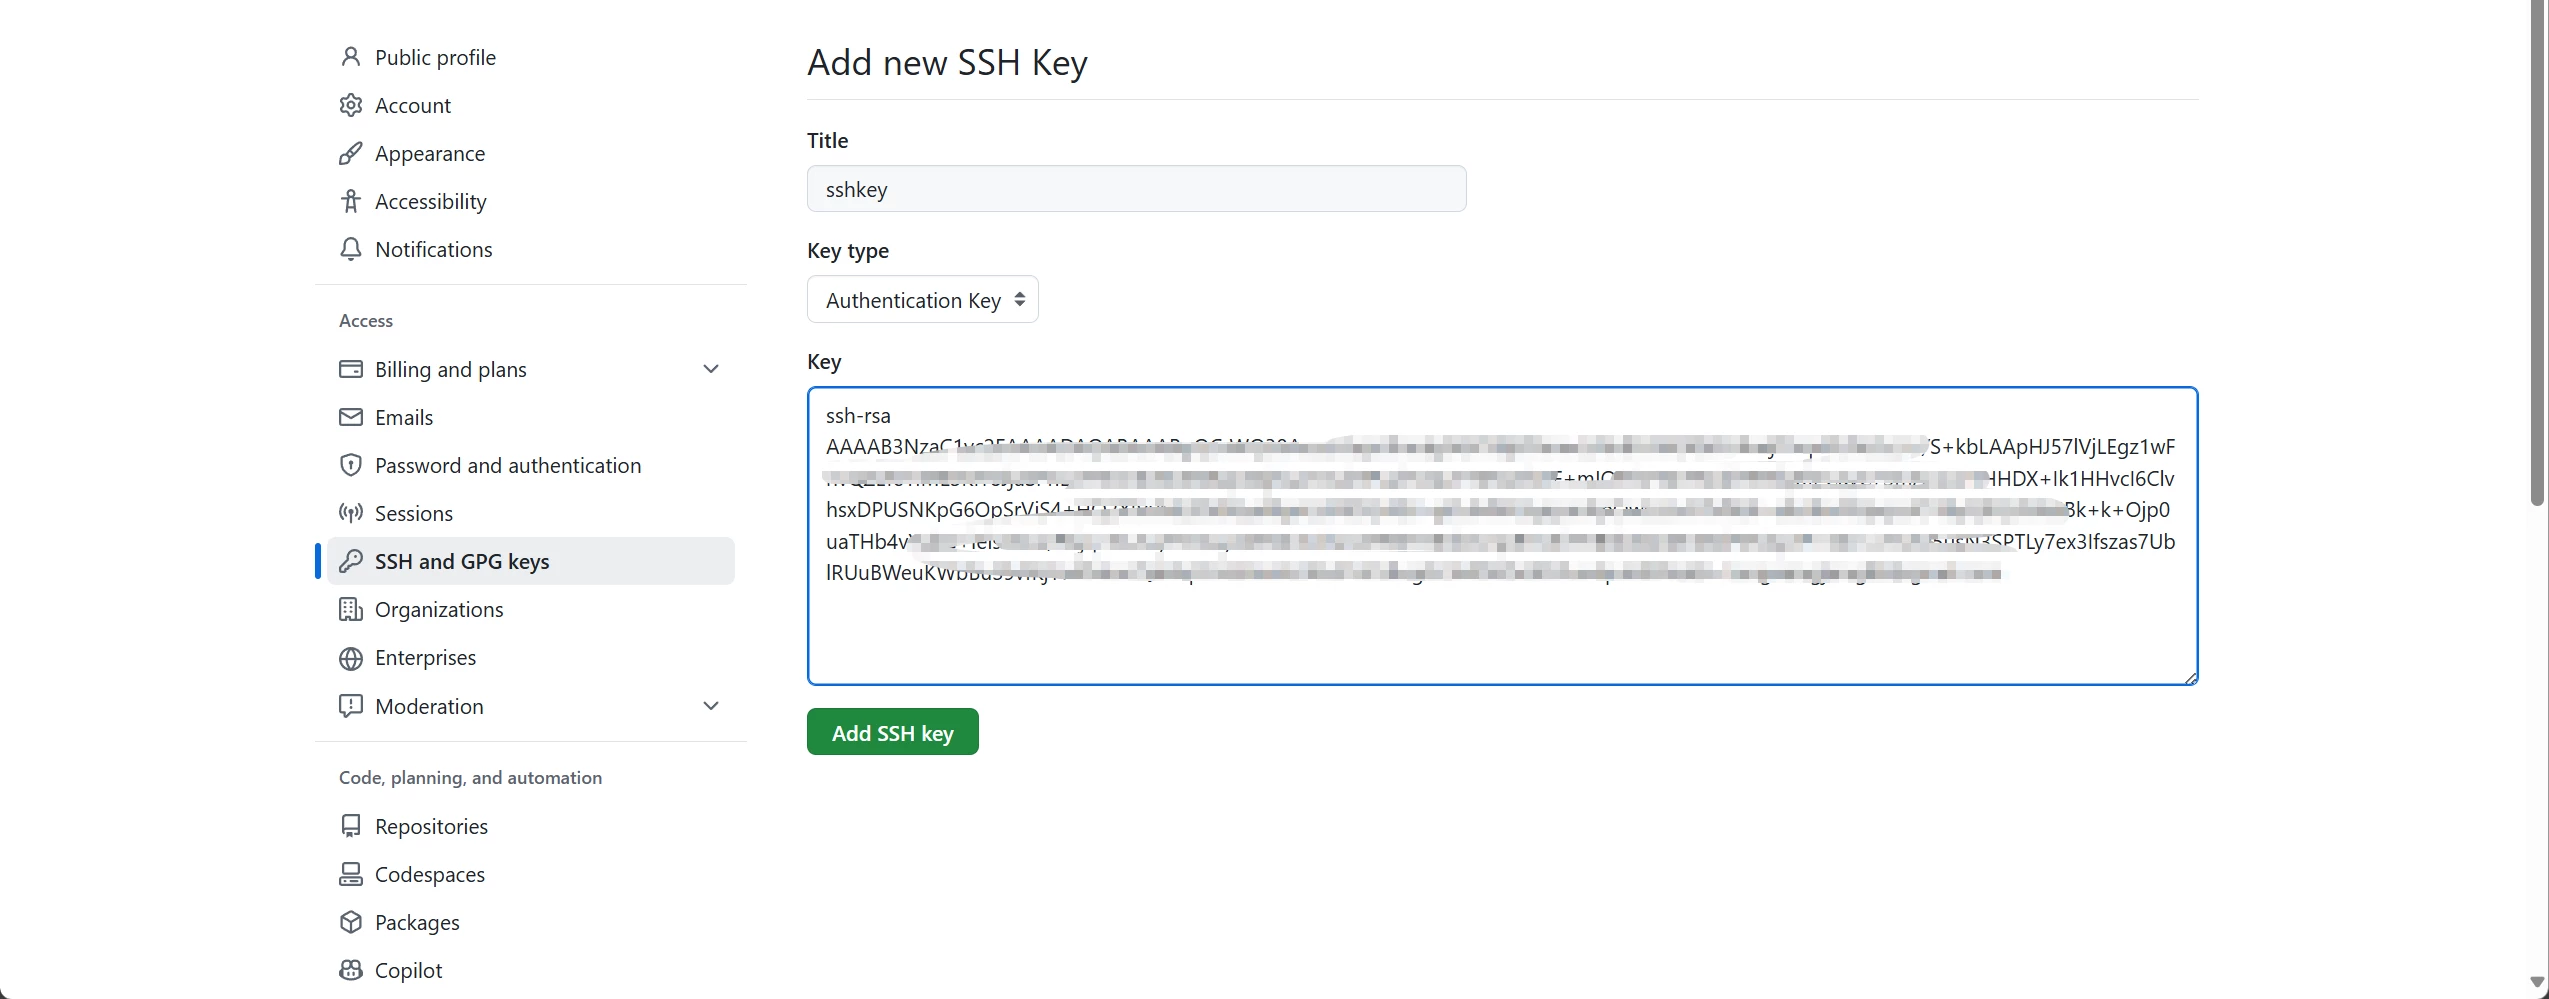The width and height of the screenshot is (2549, 999).
Task: Click the Sessions broadcast icon
Action: [350, 513]
